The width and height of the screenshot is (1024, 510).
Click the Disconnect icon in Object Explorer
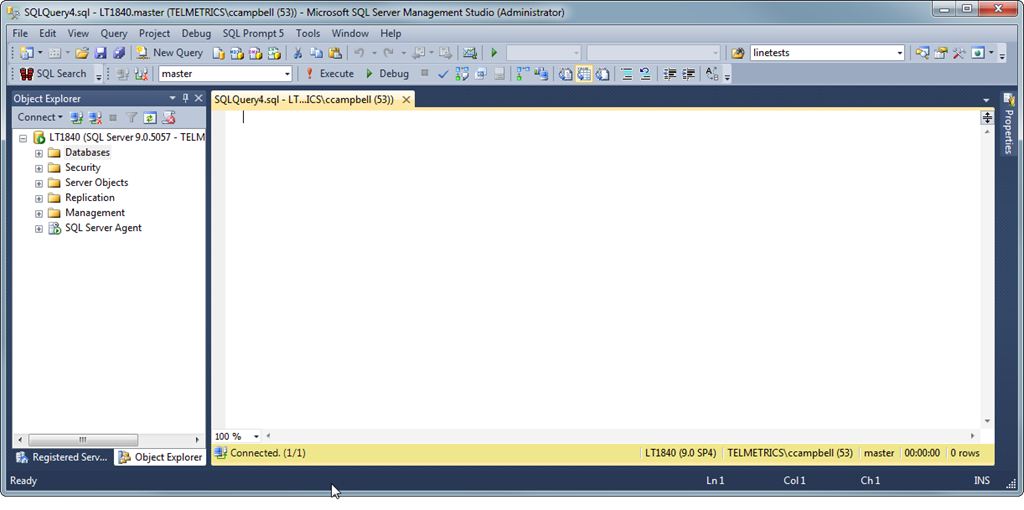click(95, 118)
